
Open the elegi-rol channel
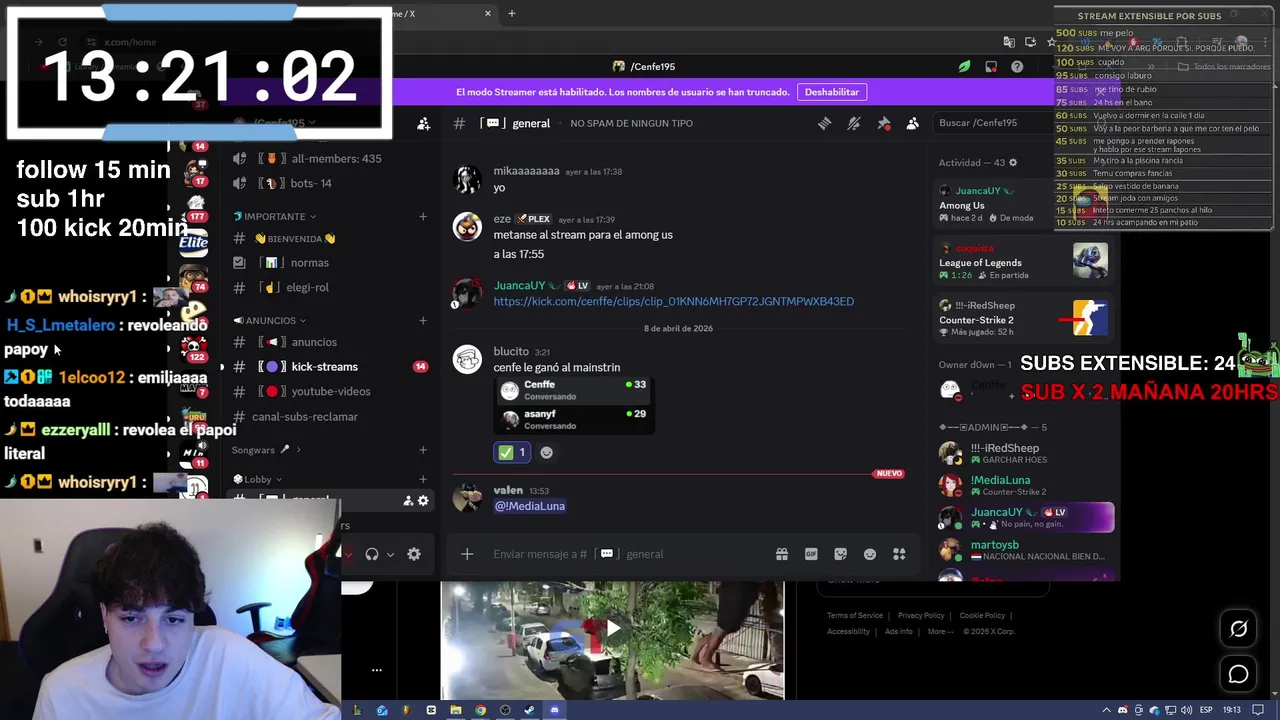pos(307,287)
